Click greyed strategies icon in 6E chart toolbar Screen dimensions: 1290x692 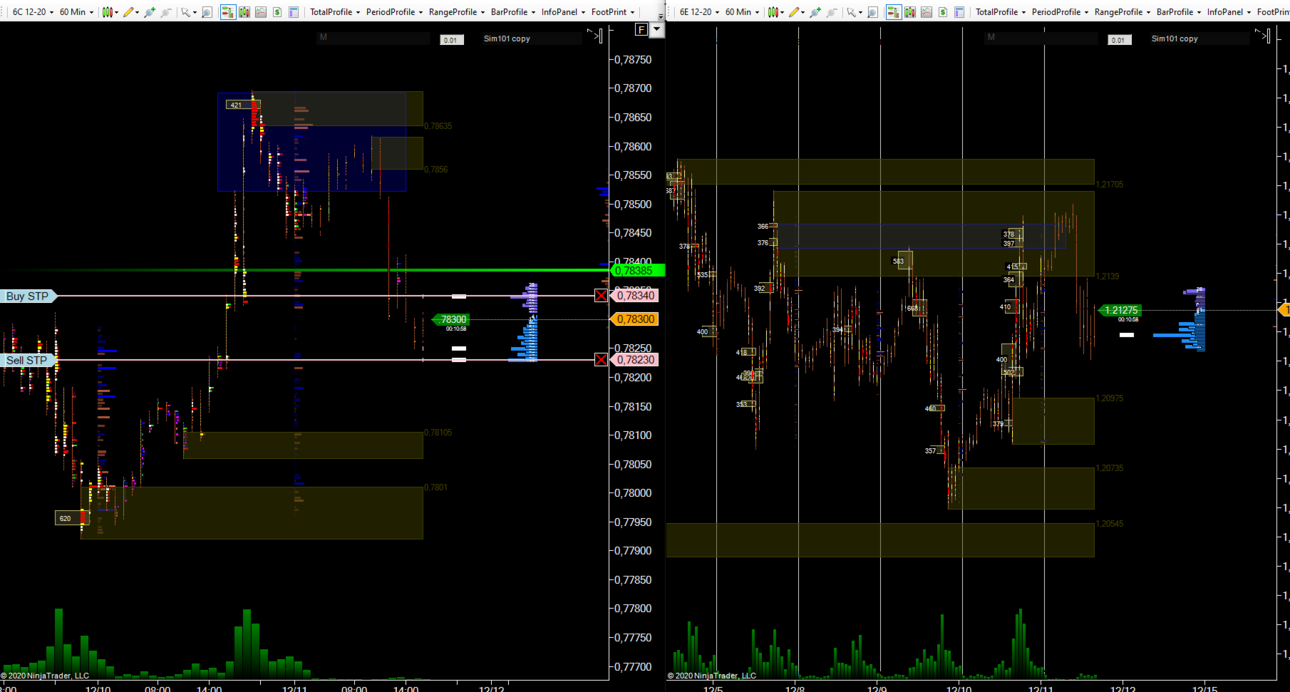tap(831, 12)
